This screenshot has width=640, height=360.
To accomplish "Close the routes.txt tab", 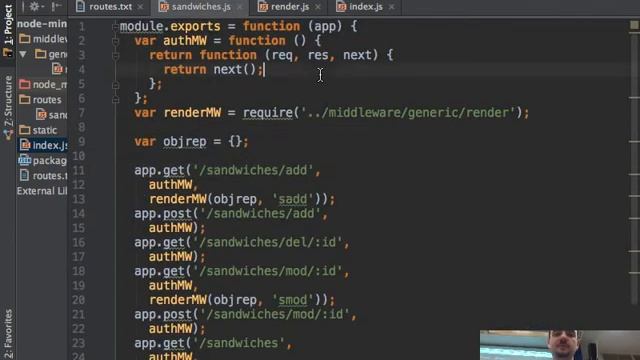I will (x=140, y=7).
